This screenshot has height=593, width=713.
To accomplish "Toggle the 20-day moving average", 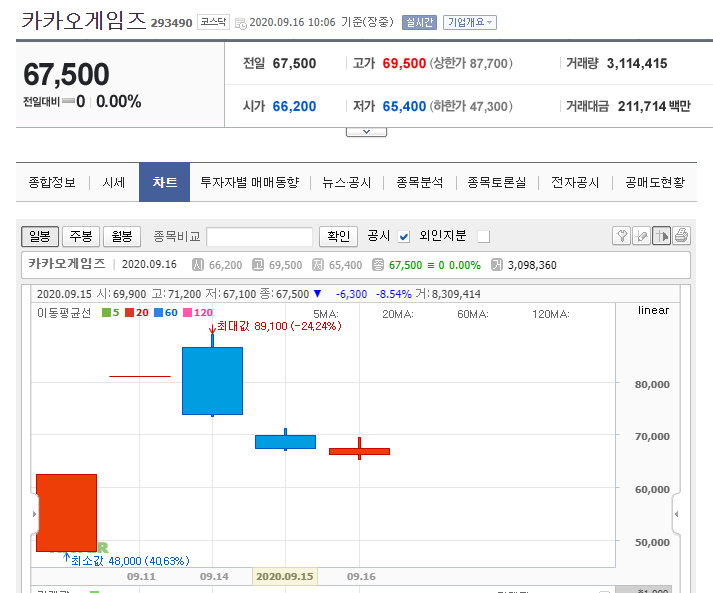I will tap(137, 312).
